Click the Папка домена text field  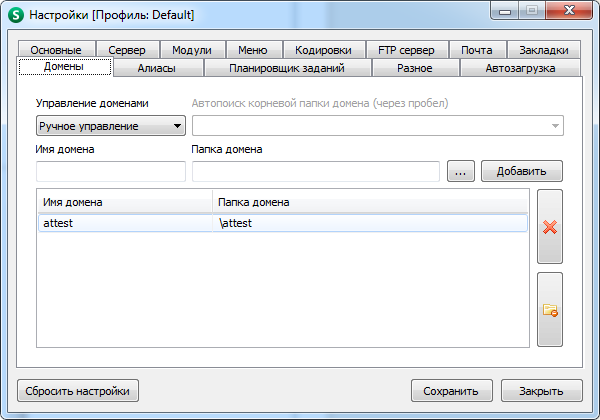315,171
